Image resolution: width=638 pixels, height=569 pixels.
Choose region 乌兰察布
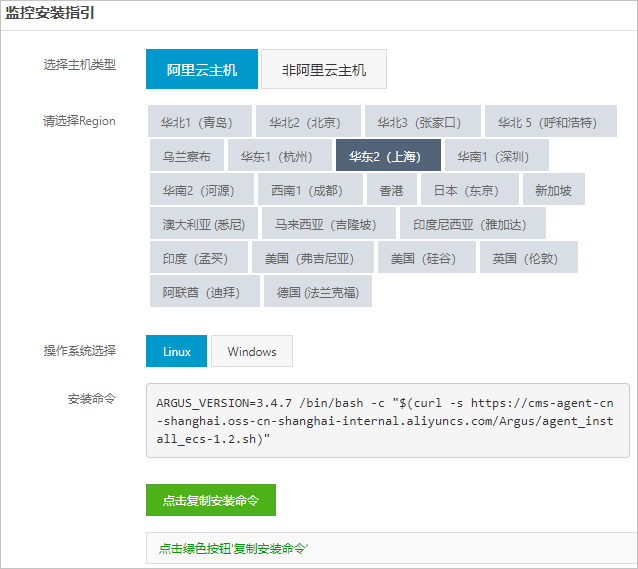pyautogui.click(x=187, y=155)
